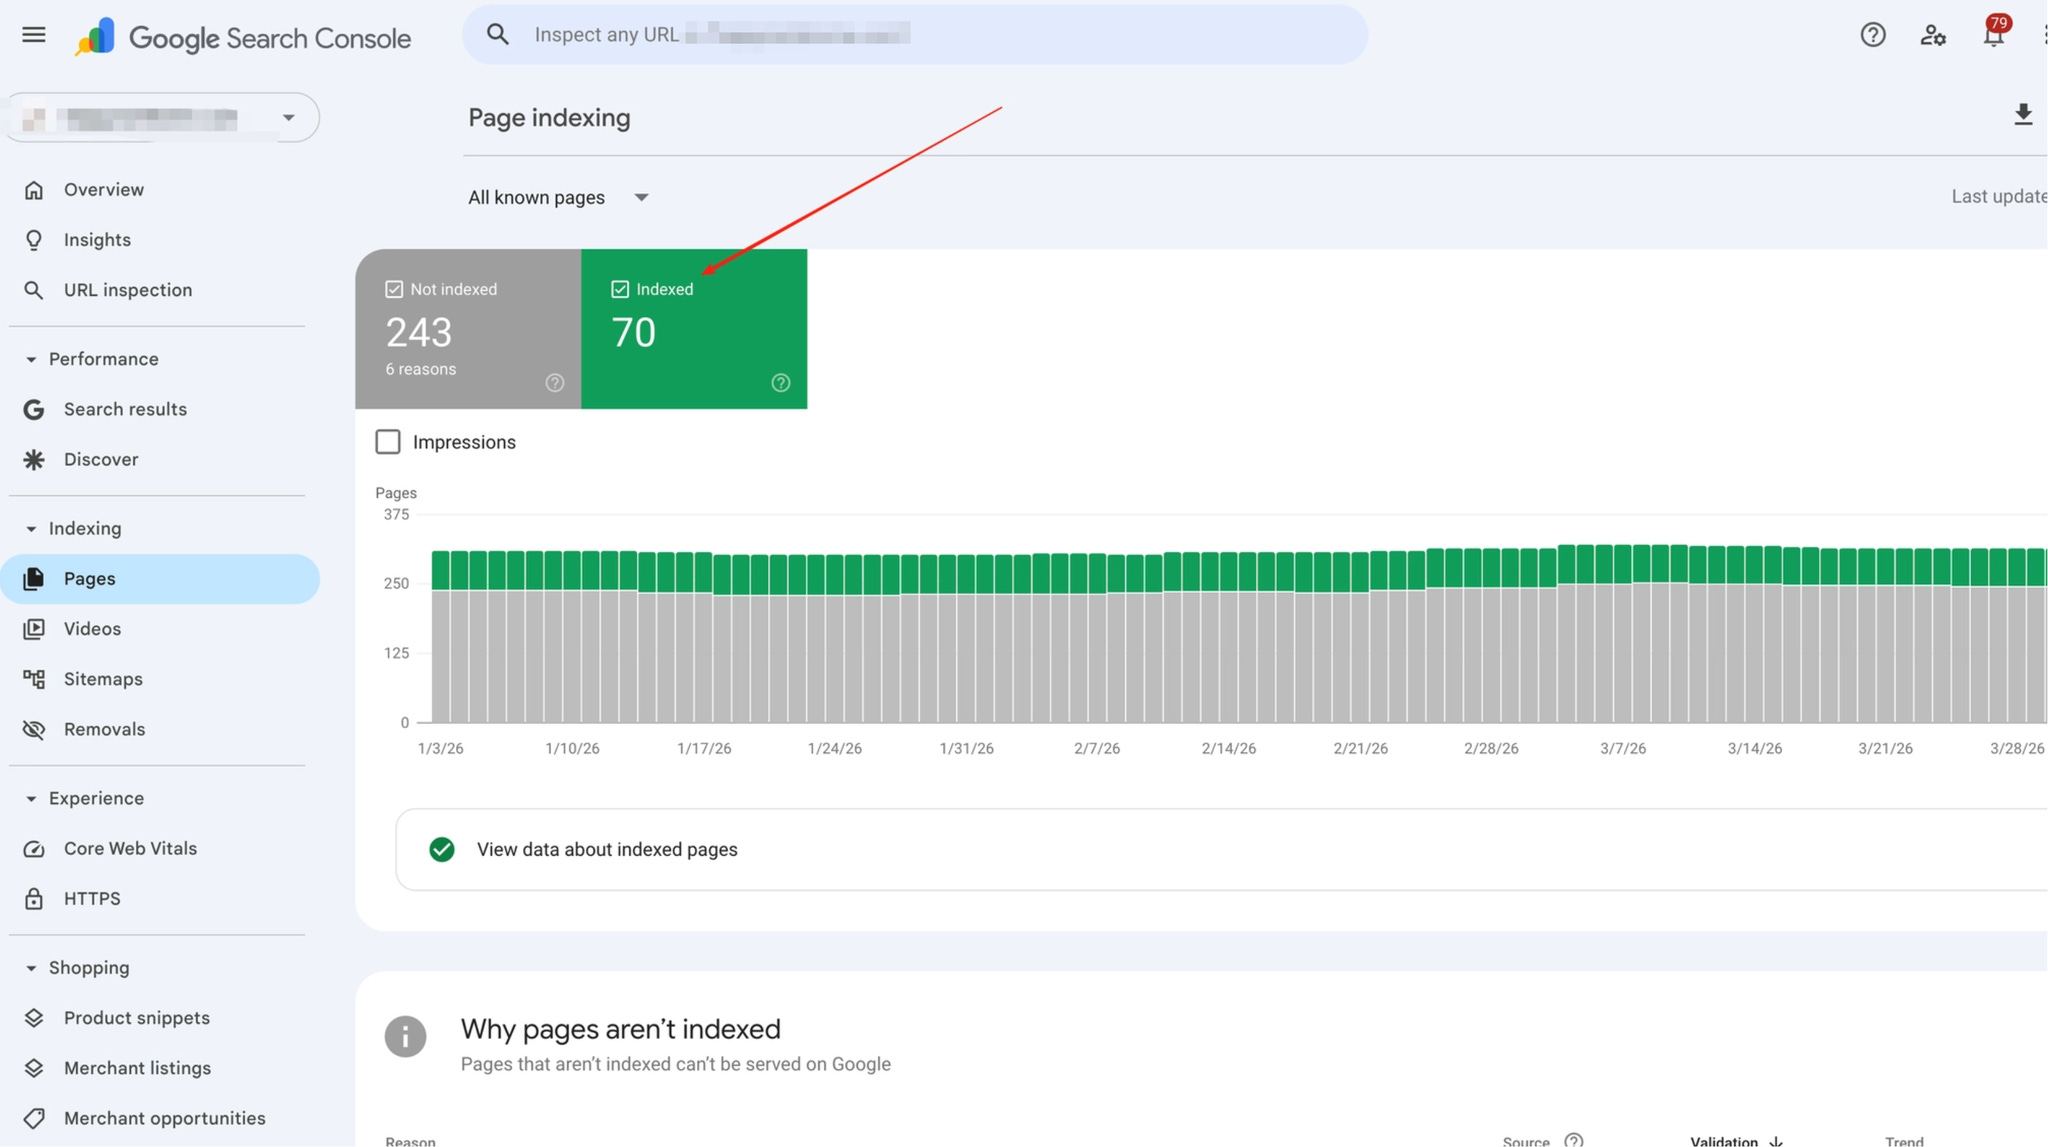The width and height of the screenshot is (2048, 1147).
Task: Open URL inspection from the sidebar
Action: 128,290
